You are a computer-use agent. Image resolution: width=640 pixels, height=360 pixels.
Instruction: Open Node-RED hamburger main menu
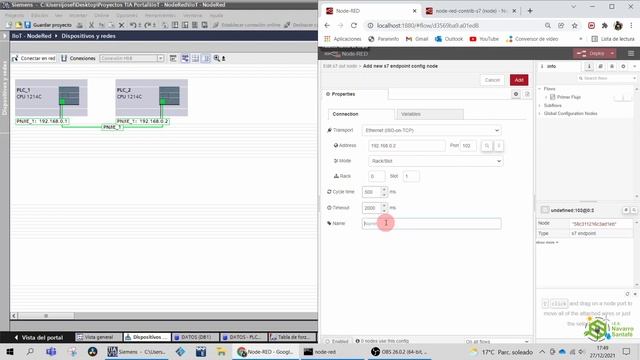631,53
